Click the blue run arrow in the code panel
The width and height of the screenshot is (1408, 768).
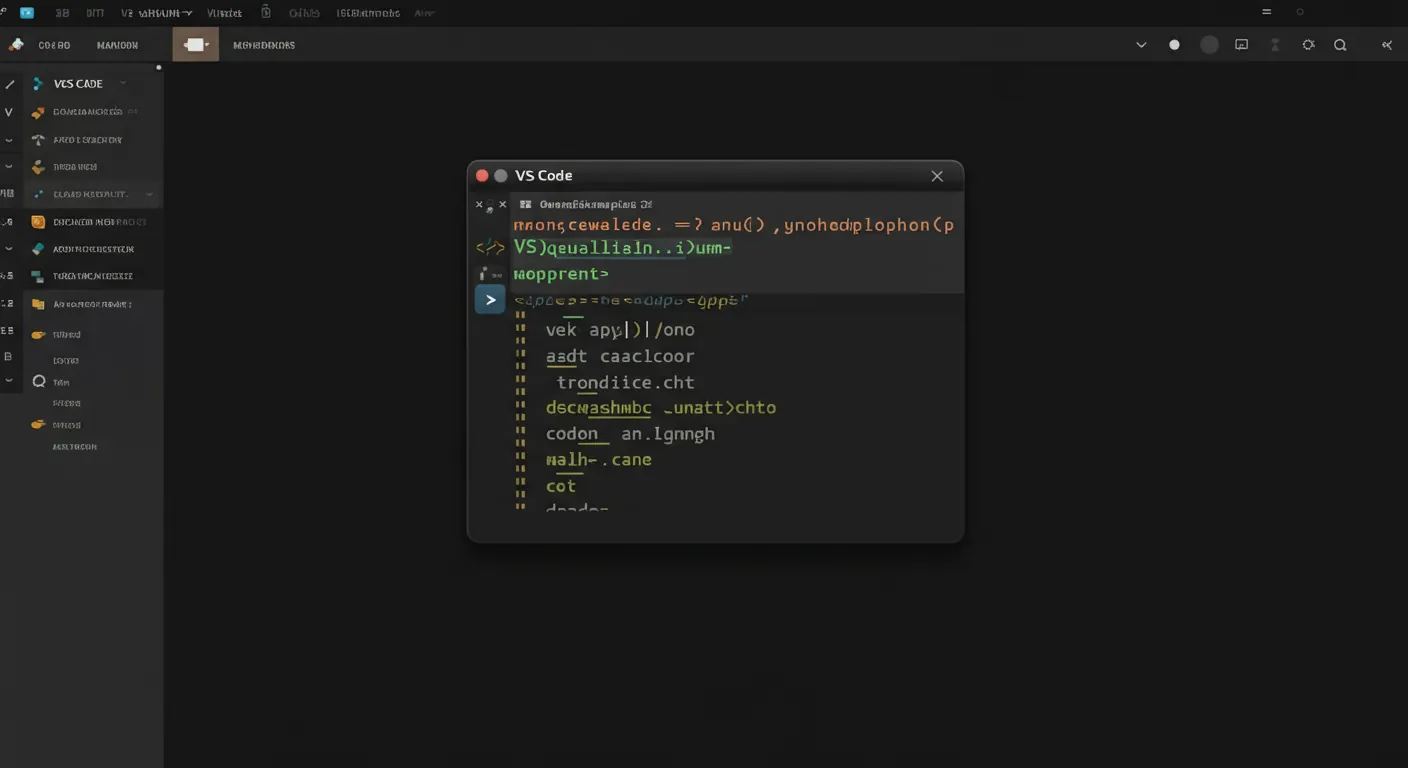489,299
